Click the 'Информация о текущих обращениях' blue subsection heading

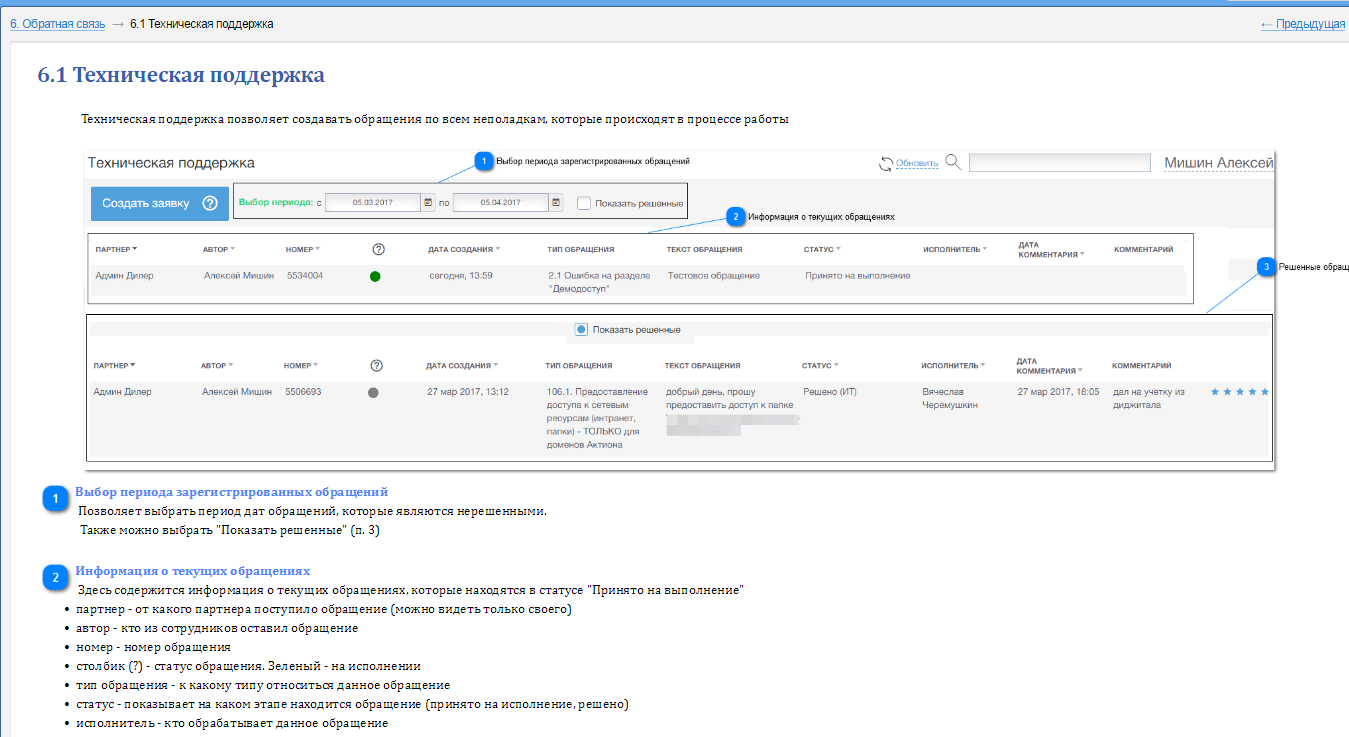[193, 571]
